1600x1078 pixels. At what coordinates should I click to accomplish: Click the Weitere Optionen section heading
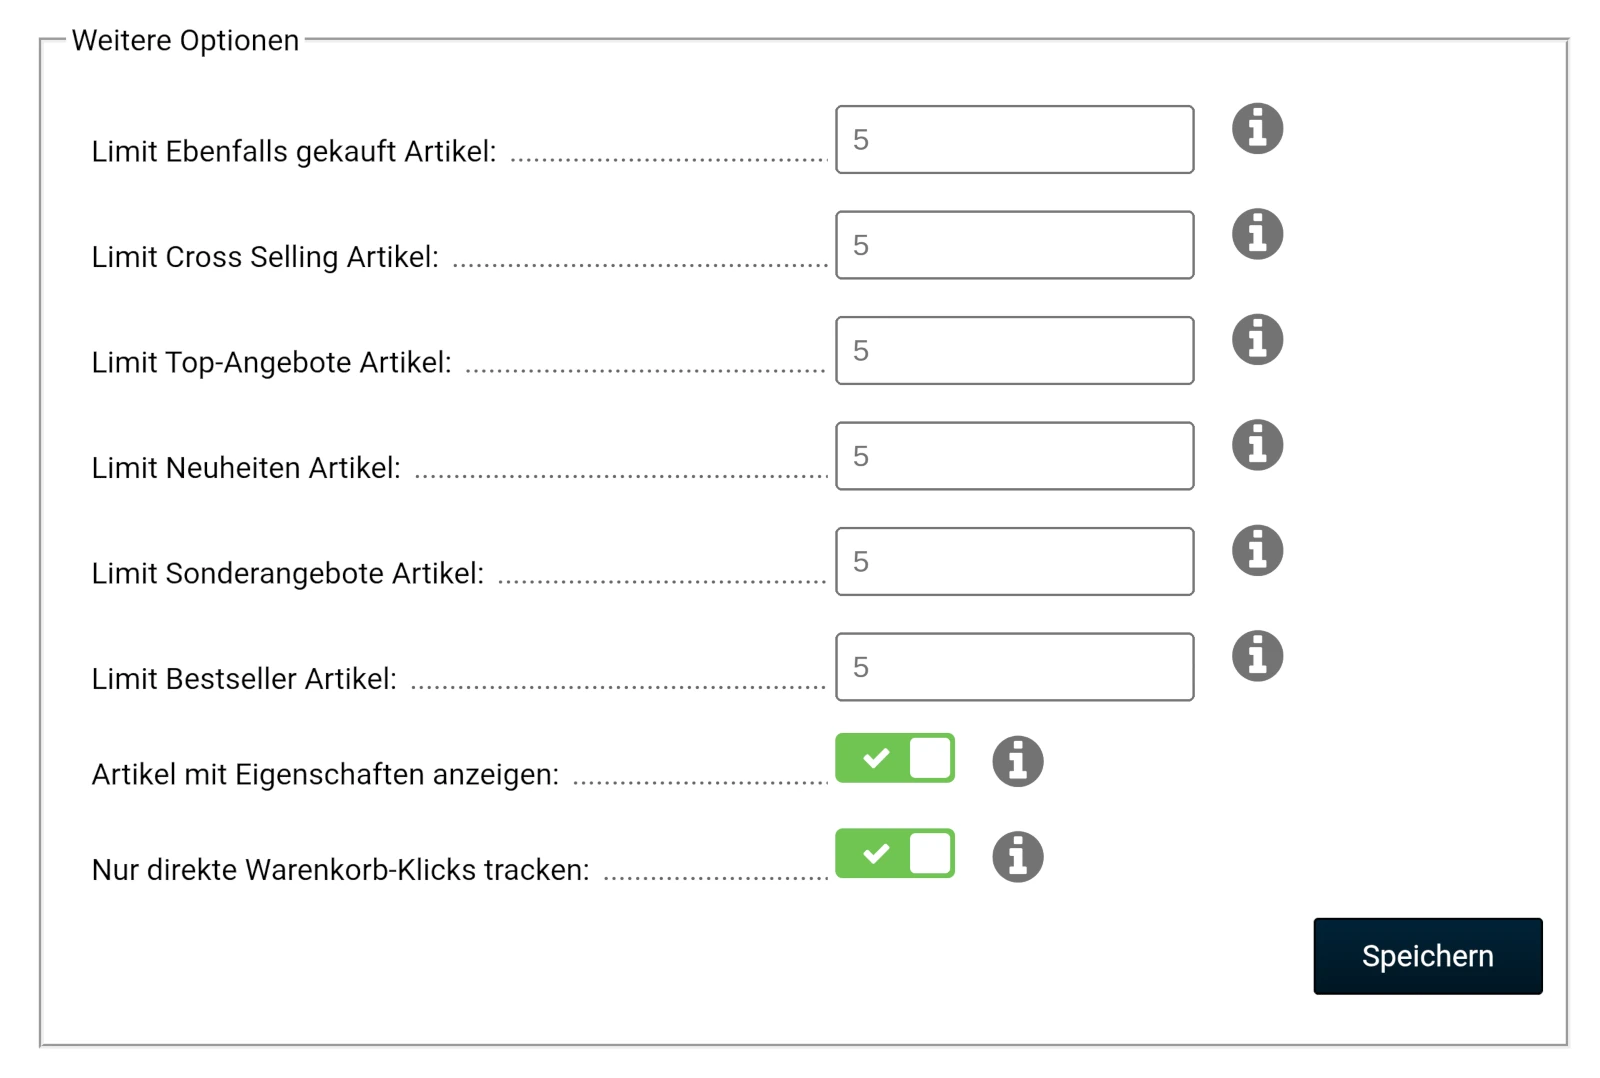point(185,41)
